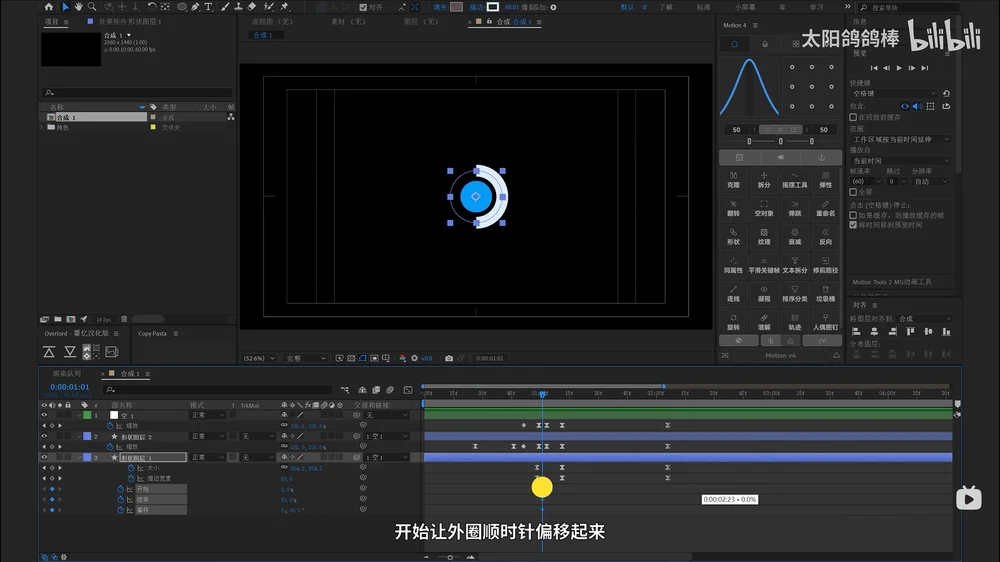Open the 默认 workspace tab
Screen dimensions: 1000x562
(628, 7)
